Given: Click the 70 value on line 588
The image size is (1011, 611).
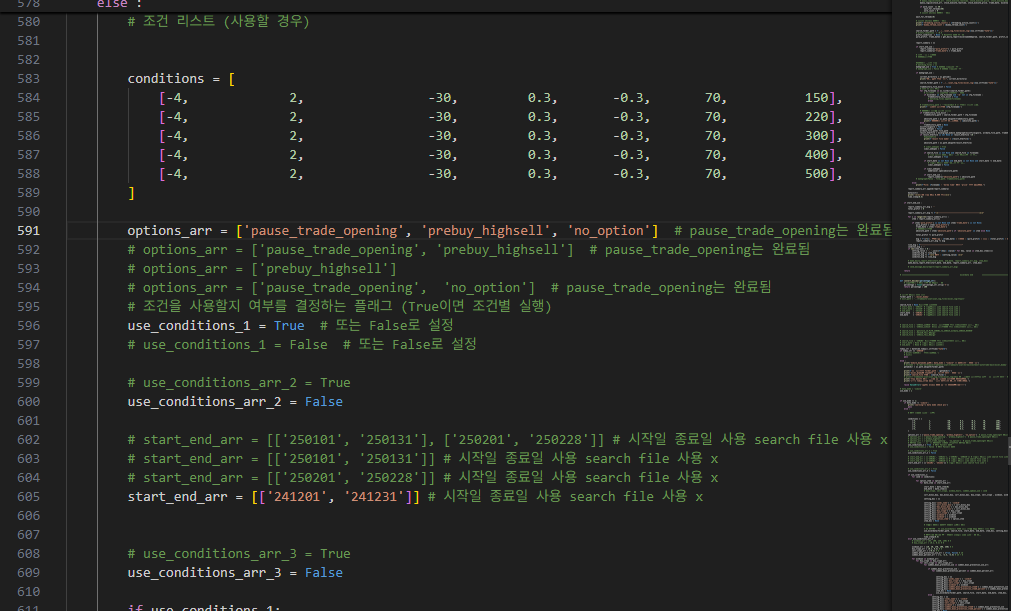Looking at the screenshot, I should click(712, 173).
